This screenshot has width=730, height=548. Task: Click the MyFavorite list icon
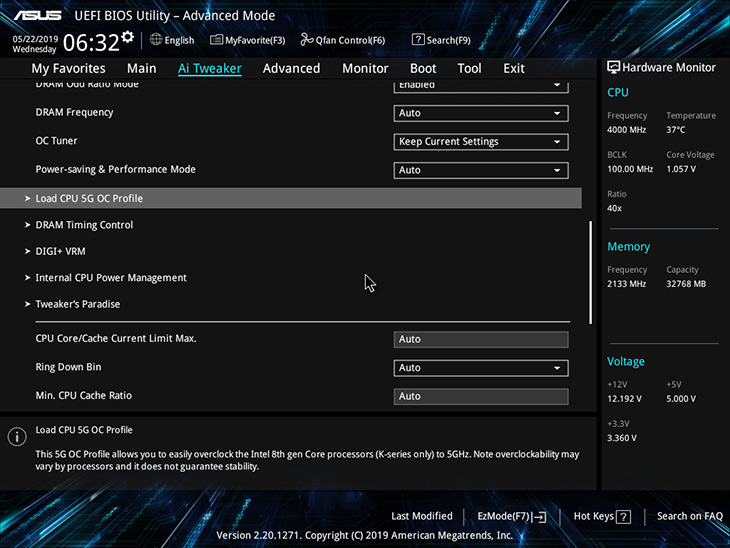(216, 40)
